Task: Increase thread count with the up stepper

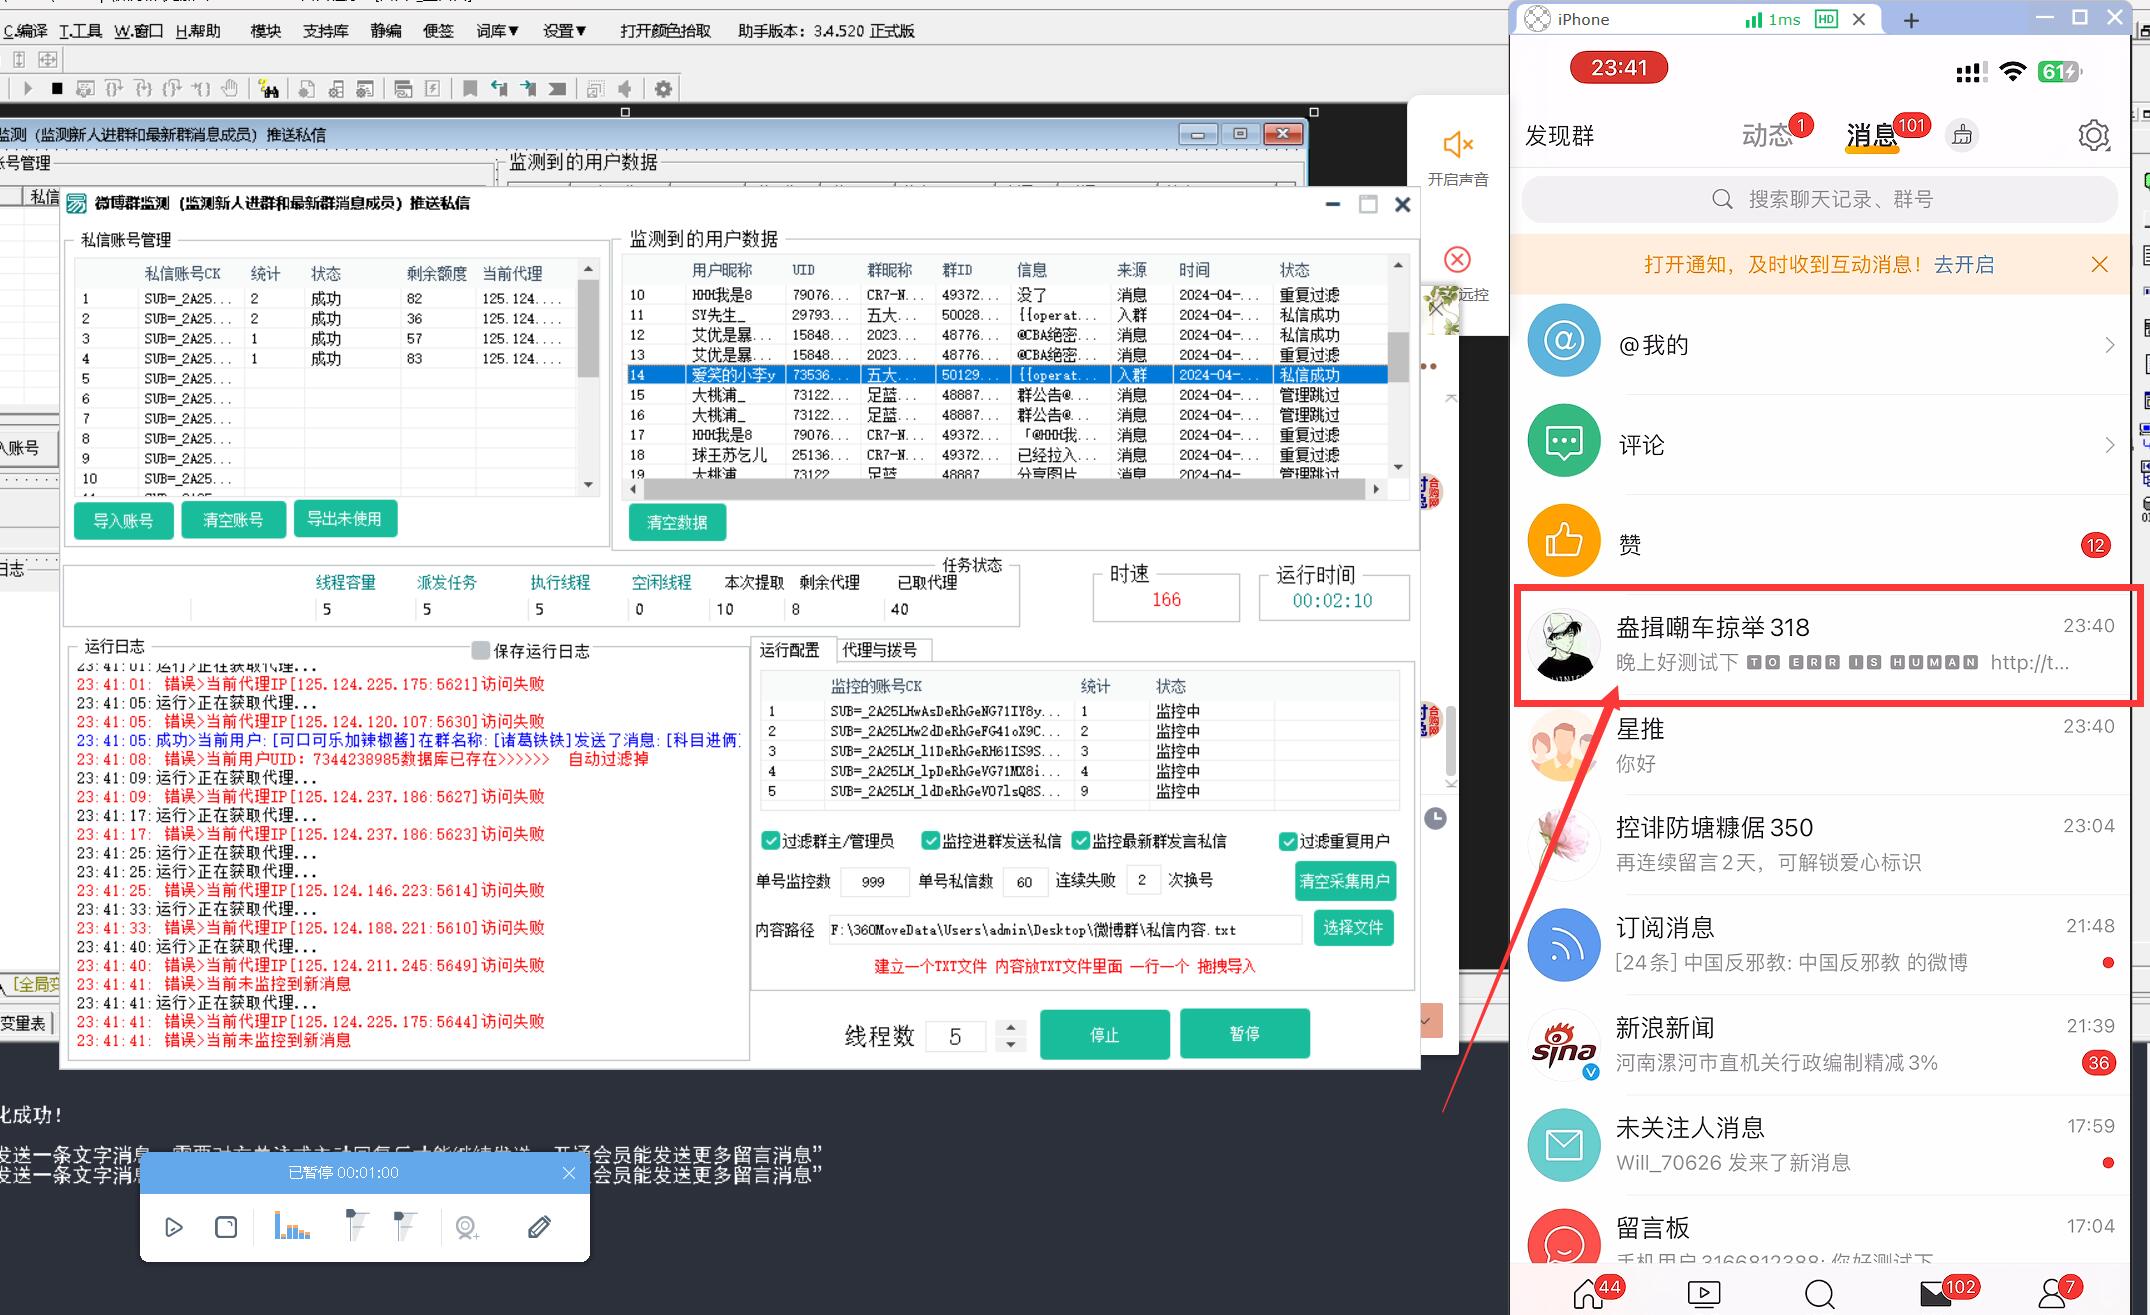Action: coord(1011,1027)
